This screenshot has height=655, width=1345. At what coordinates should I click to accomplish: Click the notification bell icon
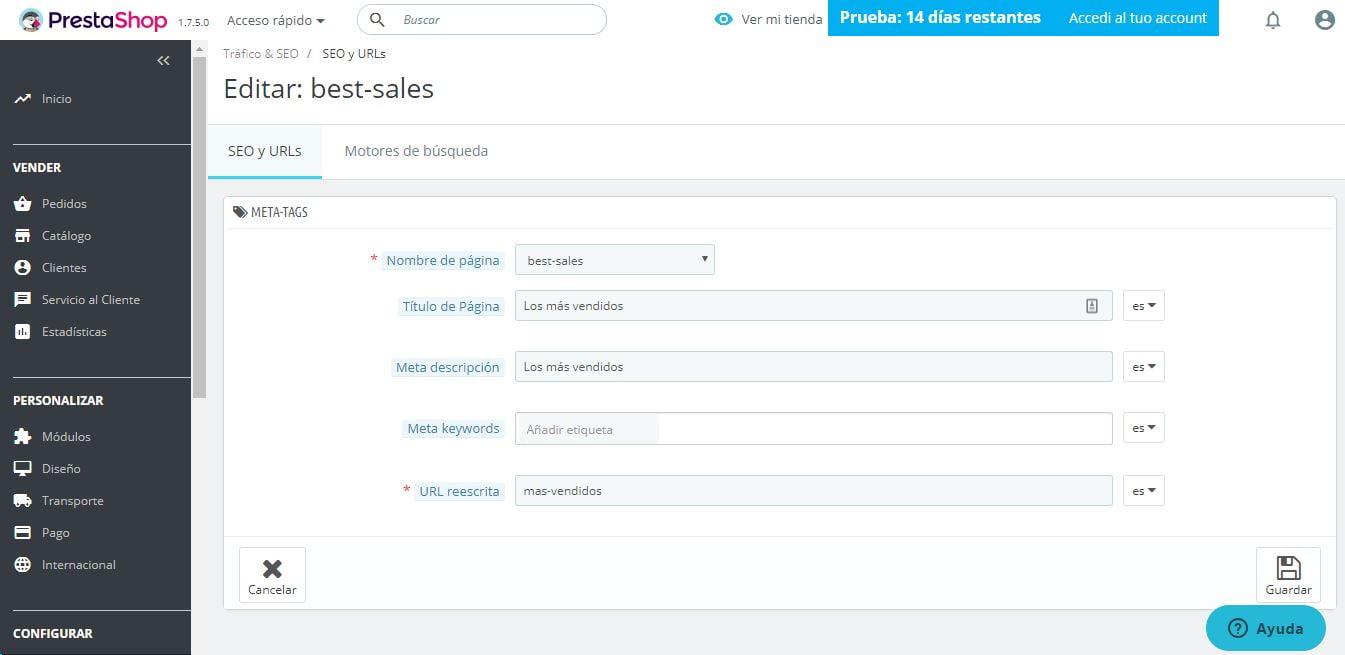click(x=1273, y=19)
